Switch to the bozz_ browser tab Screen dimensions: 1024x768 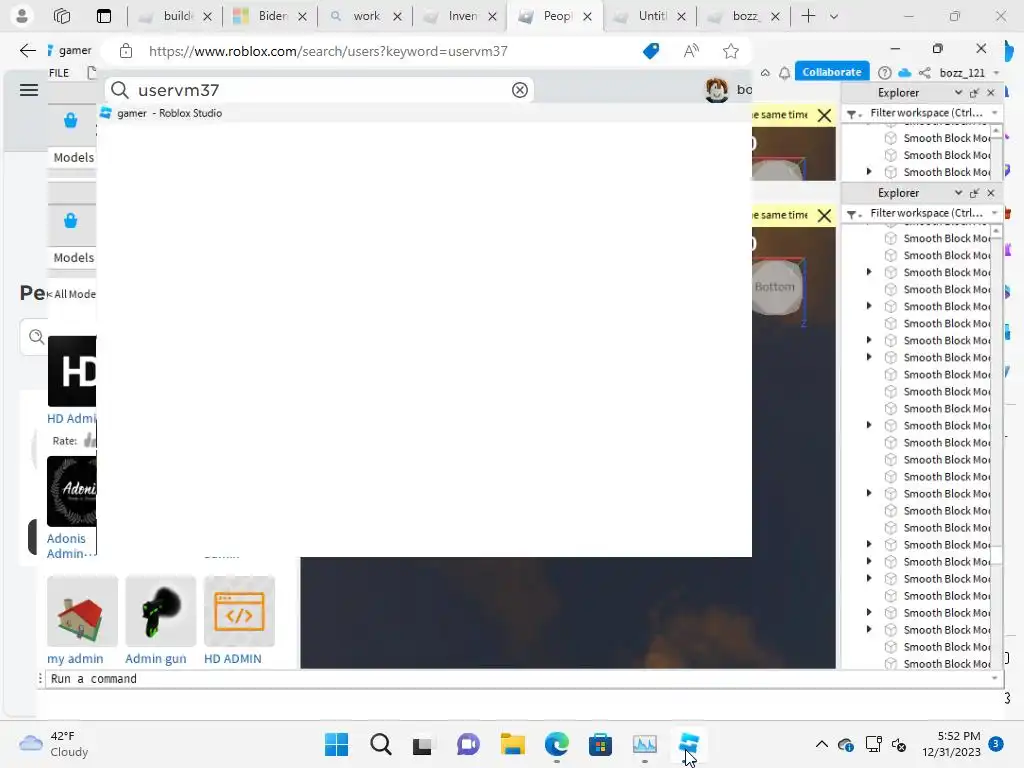[x=743, y=16]
